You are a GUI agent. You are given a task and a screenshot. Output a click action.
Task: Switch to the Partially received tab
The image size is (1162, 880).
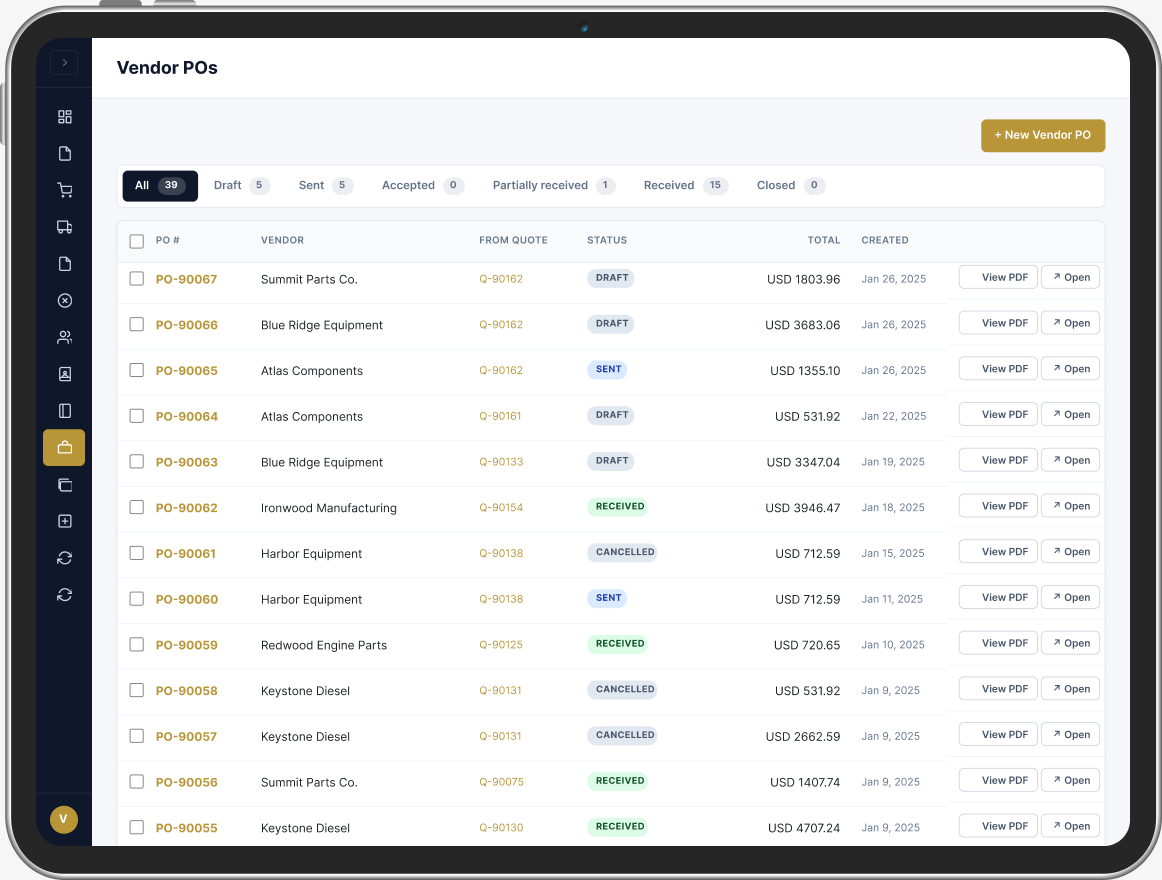click(554, 185)
